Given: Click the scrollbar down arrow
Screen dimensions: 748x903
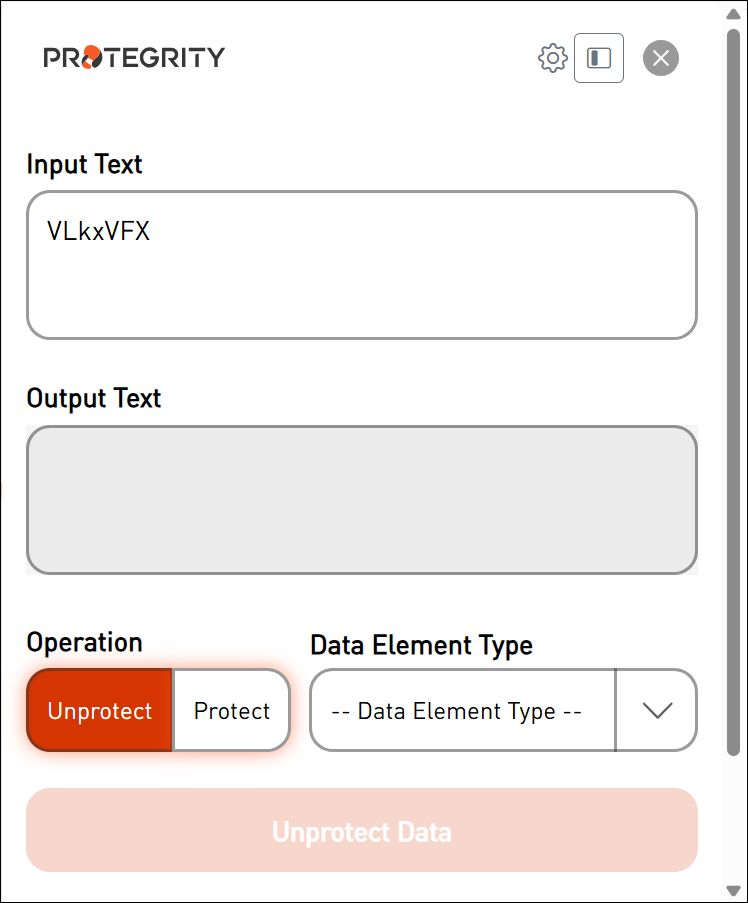Looking at the screenshot, I should (x=733, y=890).
